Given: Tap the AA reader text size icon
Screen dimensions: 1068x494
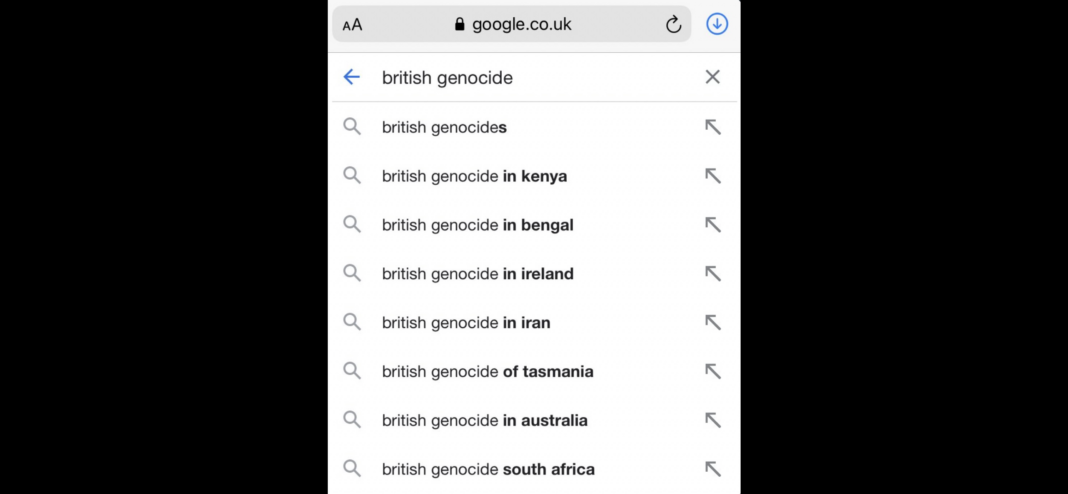Looking at the screenshot, I should click(x=352, y=25).
